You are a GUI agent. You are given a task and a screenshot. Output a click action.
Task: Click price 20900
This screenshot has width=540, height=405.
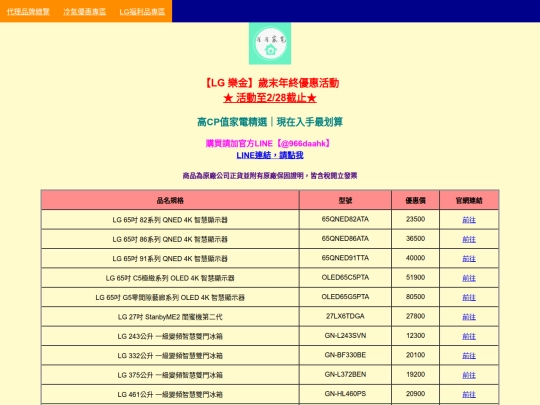pos(415,394)
